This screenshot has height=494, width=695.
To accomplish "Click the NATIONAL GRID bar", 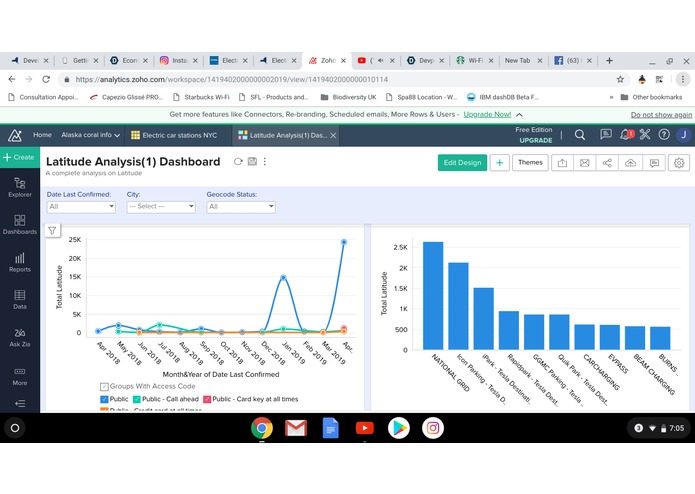I will [x=433, y=296].
